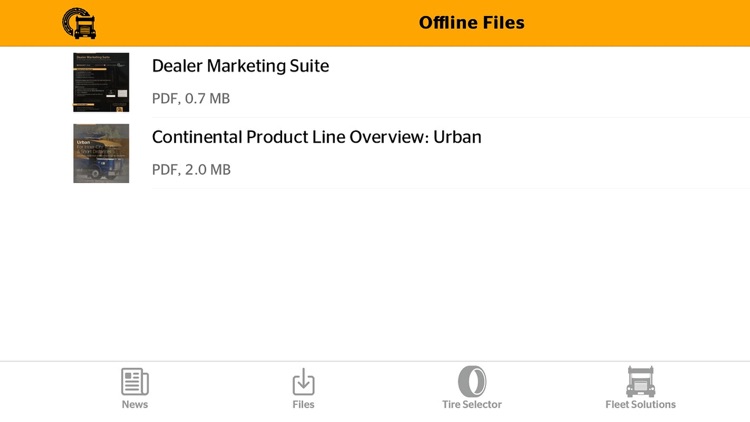
Task: Click the PDF, 0.7 MB file details
Action: (191, 99)
